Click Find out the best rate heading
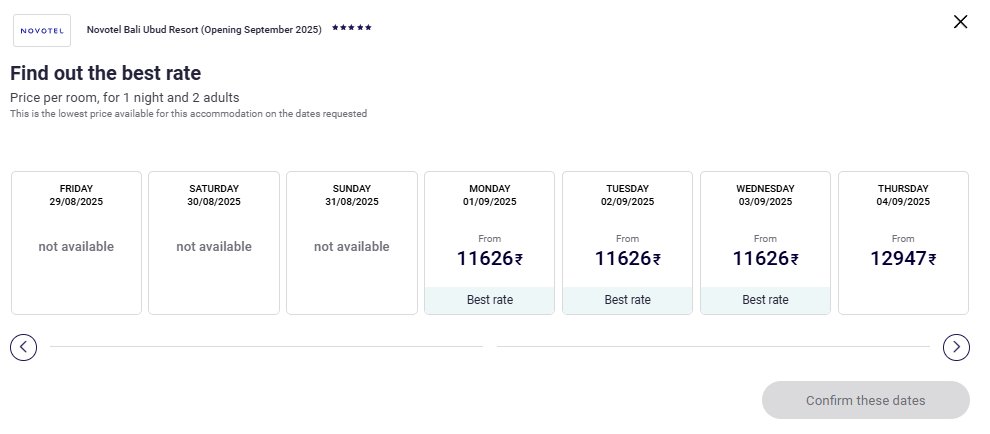 (105, 73)
